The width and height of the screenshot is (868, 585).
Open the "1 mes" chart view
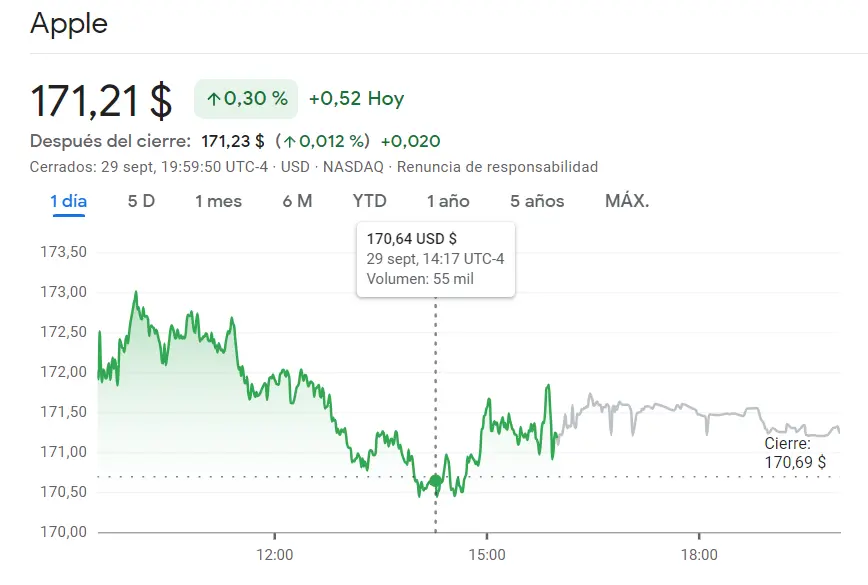click(217, 201)
